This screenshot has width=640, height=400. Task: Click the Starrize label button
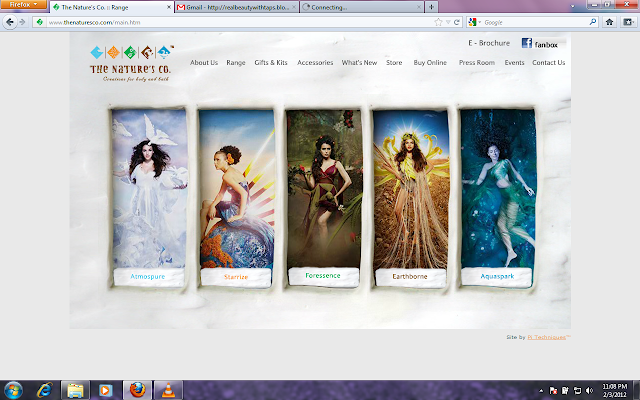[x=236, y=277]
